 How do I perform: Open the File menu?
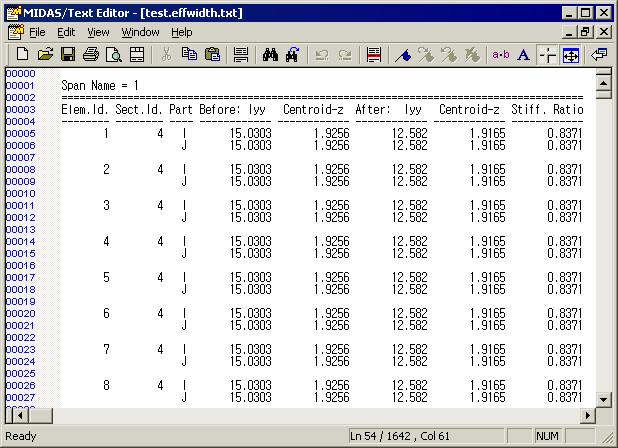pyautogui.click(x=37, y=32)
